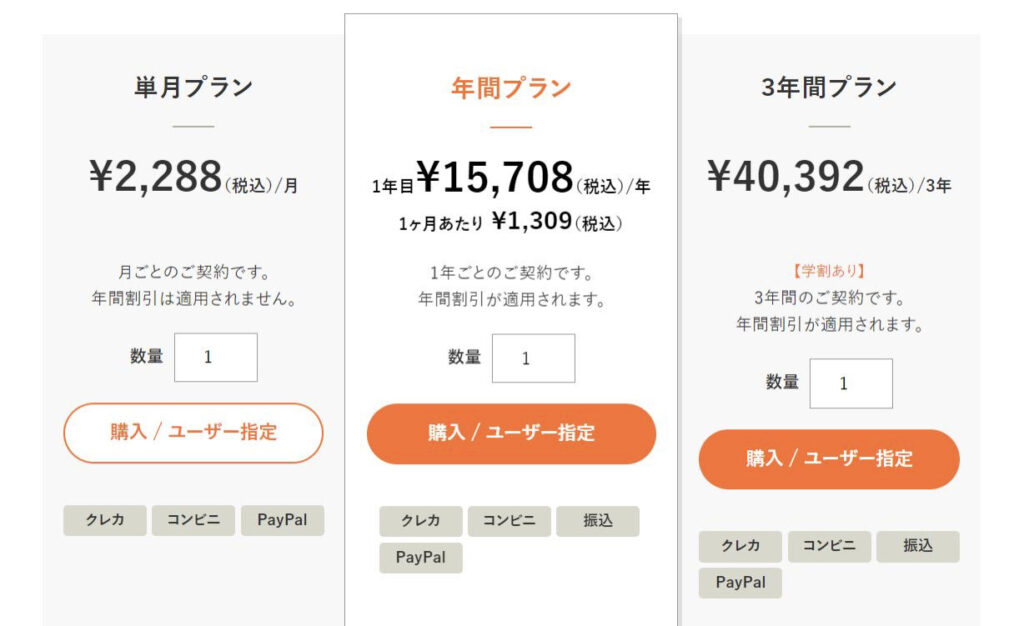Image resolution: width=1024 pixels, height=626 pixels.
Task: Click the 年間プラン heading
Action: [511, 88]
